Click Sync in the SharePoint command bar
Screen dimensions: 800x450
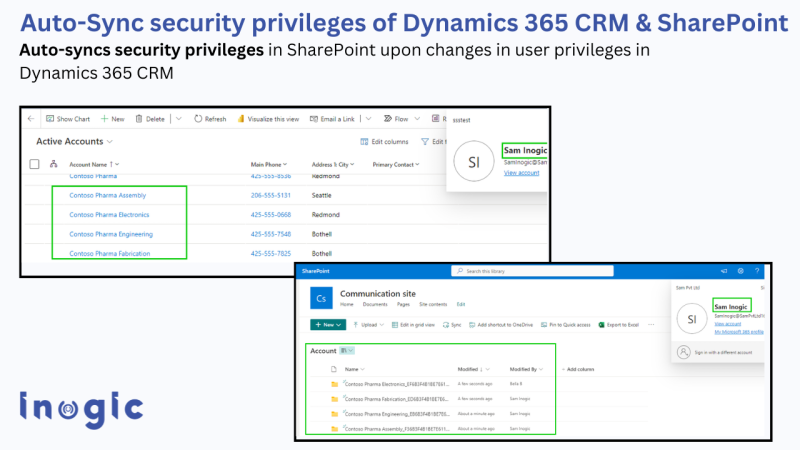click(x=451, y=325)
